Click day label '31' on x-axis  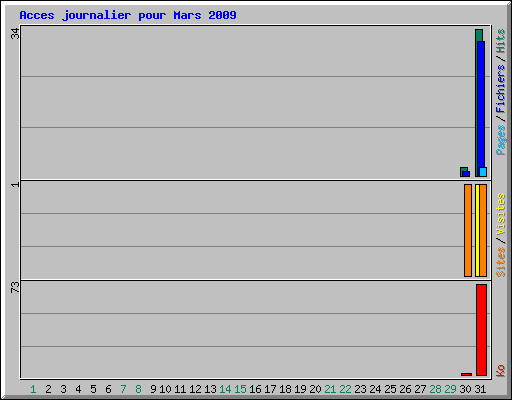point(480,389)
